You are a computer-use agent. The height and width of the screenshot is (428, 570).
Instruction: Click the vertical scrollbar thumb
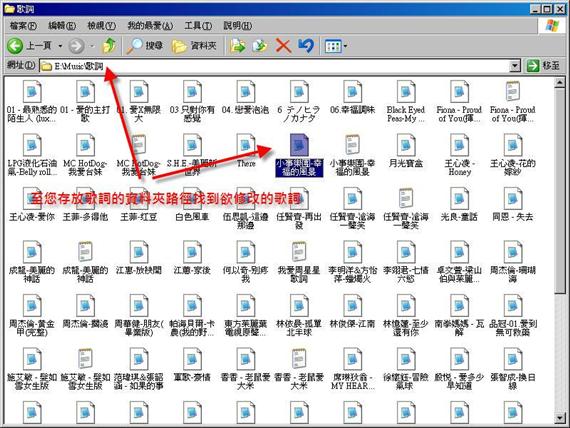(x=559, y=191)
